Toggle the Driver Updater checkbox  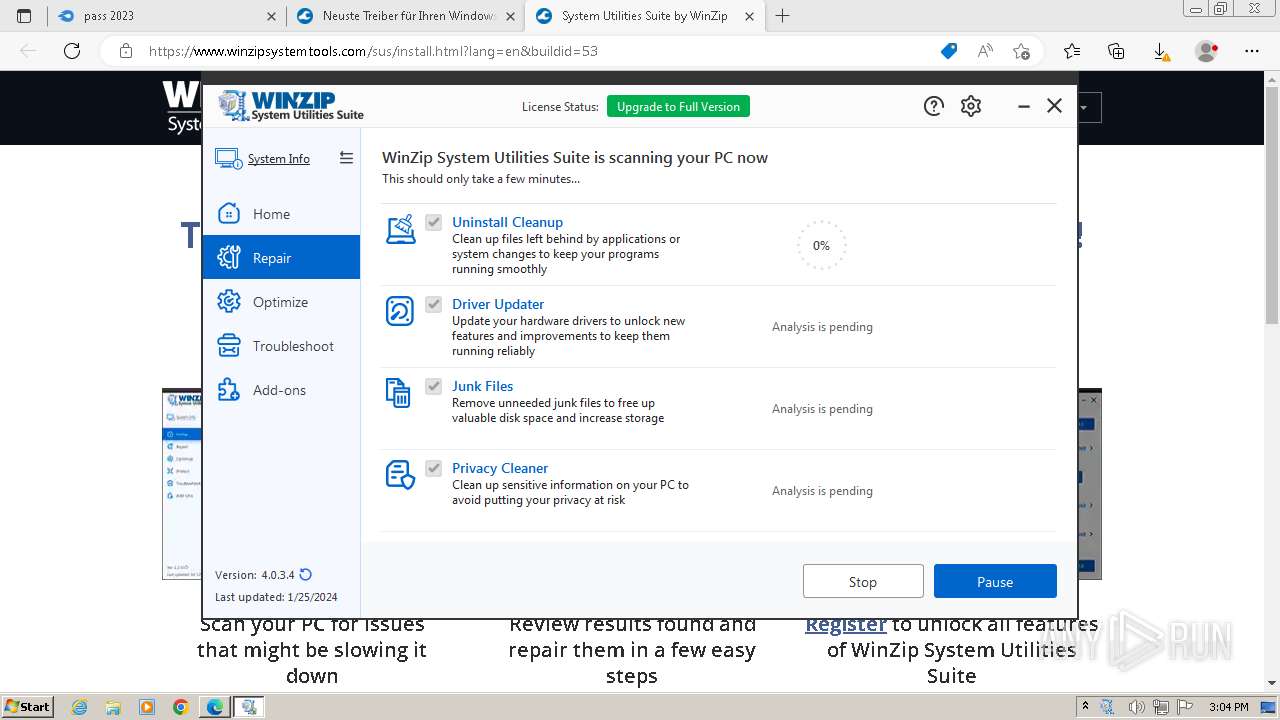point(433,304)
